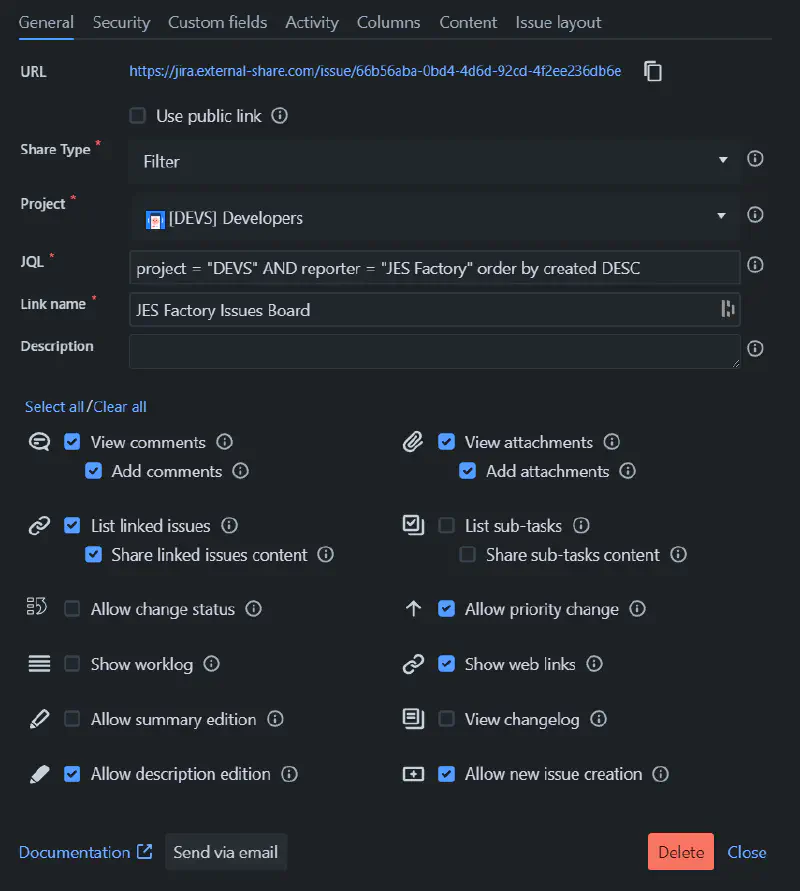Click info icon beside Share sub-tasks content
Image resolution: width=800 pixels, height=891 pixels.
(678, 554)
